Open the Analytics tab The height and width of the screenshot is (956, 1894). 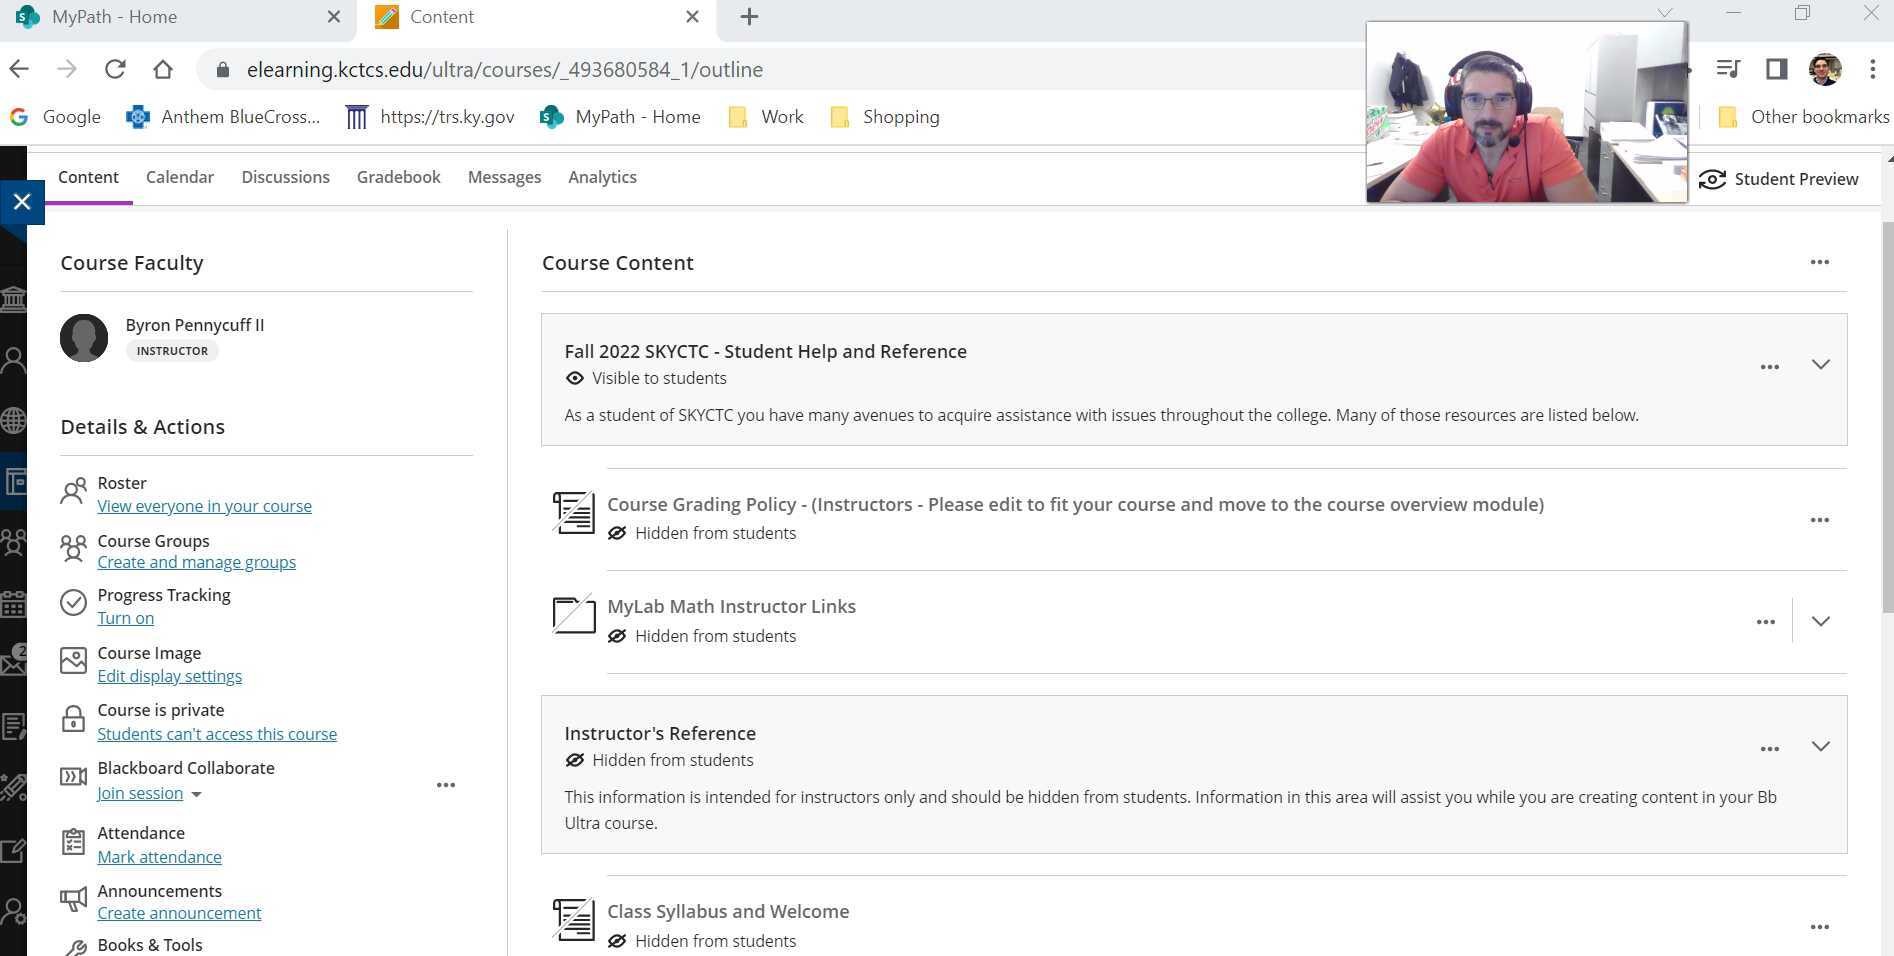click(602, 177)
